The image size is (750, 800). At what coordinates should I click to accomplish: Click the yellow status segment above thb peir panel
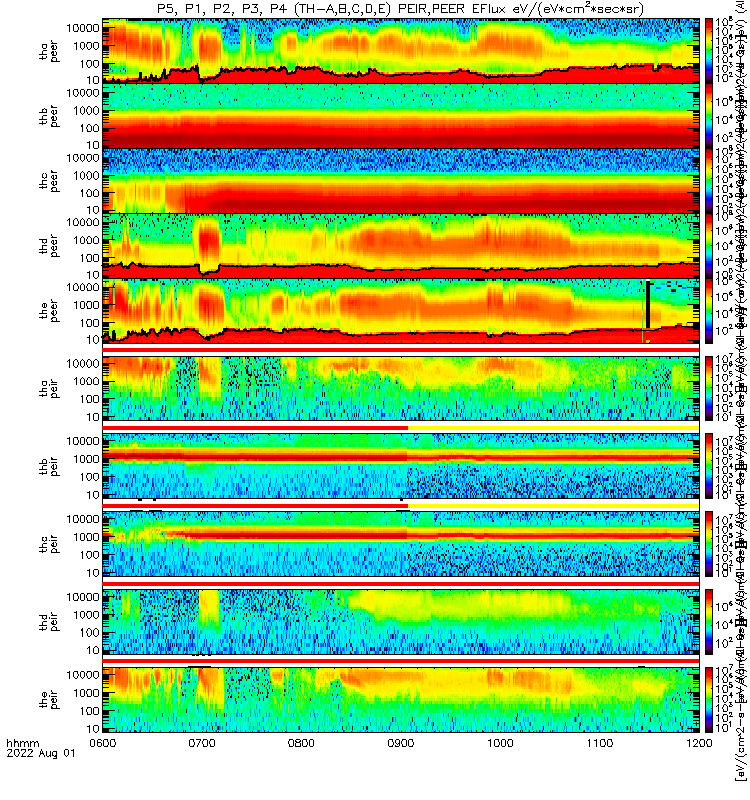point(554,428)
